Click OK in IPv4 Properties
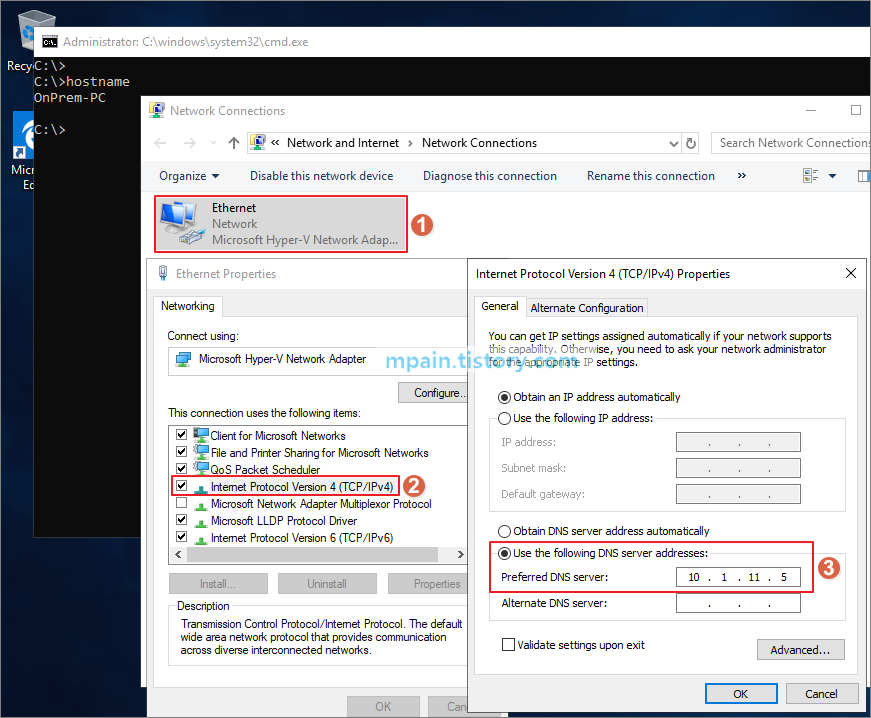Viewport: 871px width, 718px height. [740, 694]
